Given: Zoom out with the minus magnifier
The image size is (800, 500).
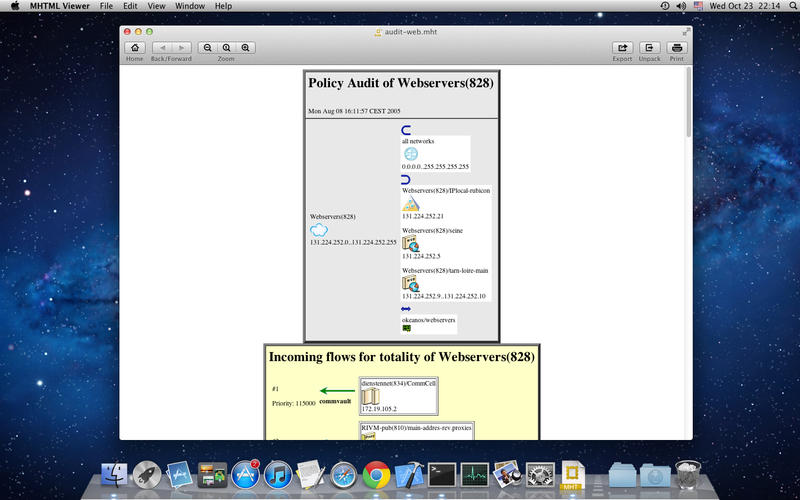Looking at the screenshot, I should coord(207,47).
